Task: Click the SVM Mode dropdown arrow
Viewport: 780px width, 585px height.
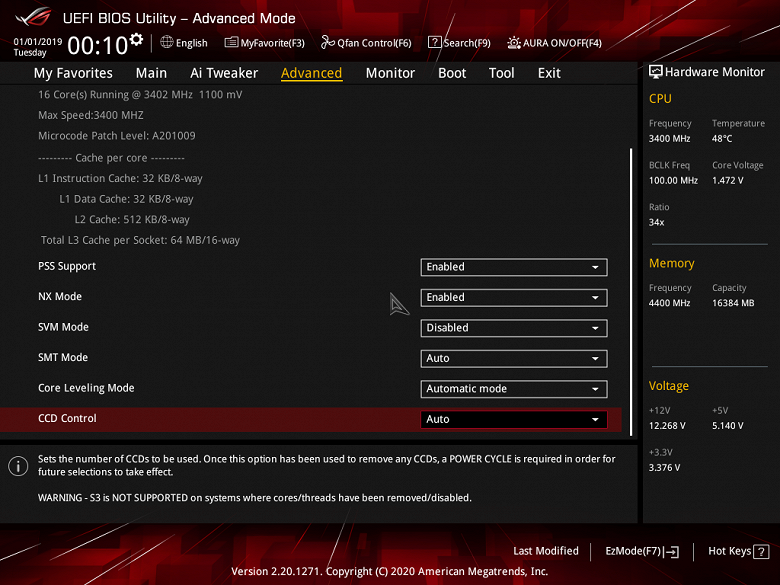Action: 595,328
